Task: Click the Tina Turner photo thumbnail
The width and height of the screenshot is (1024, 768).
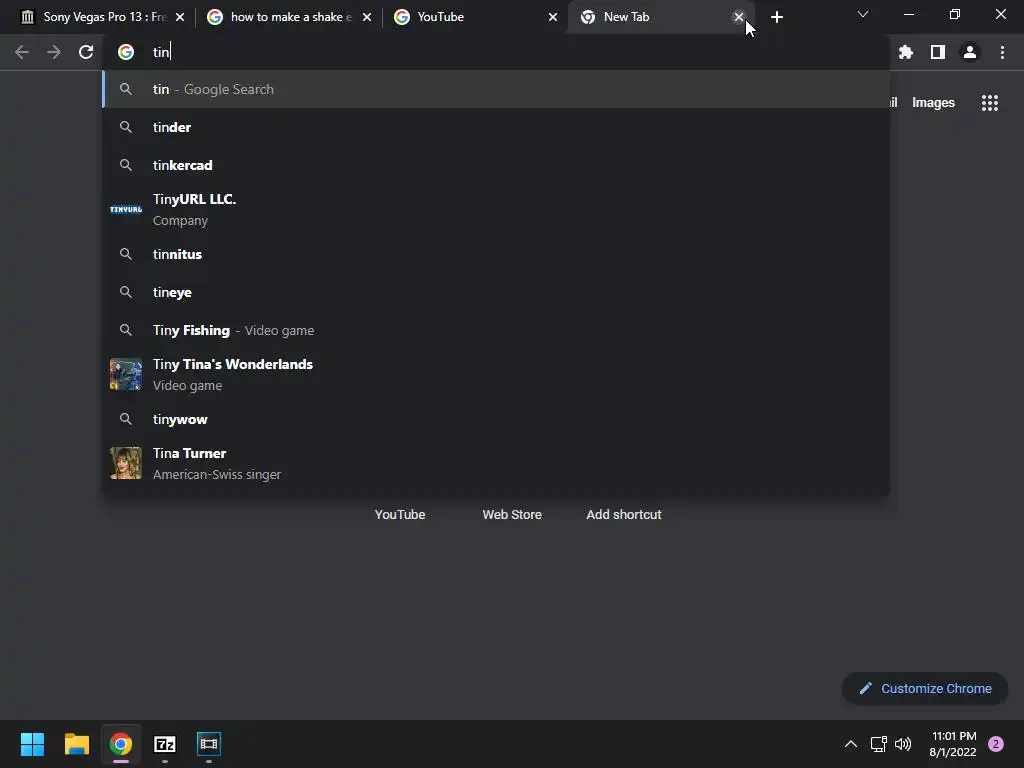Action: click(x=125, y=463)
